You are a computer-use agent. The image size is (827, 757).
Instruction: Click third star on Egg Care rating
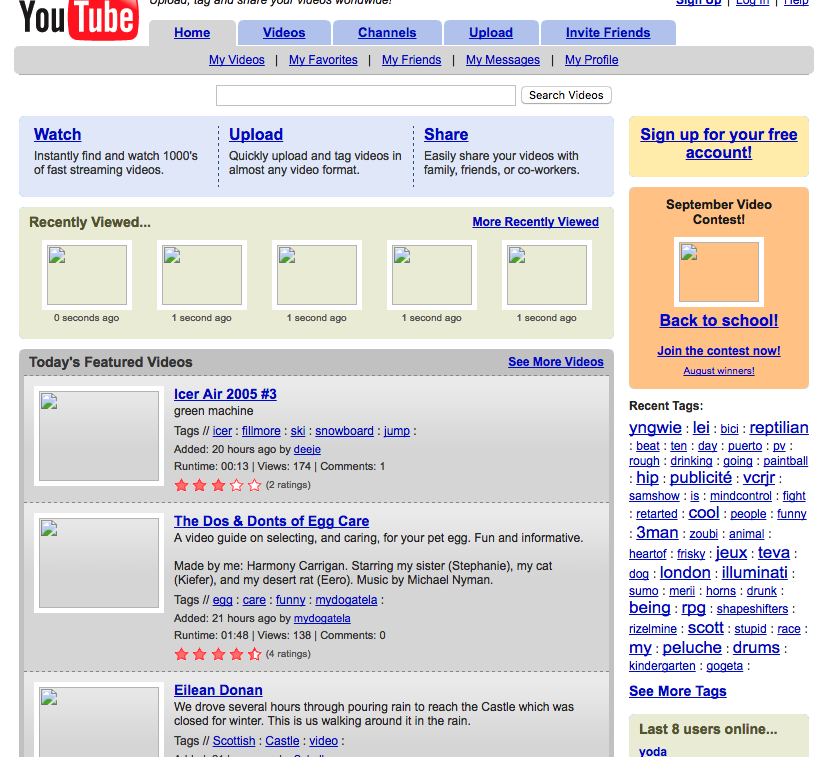(x=218, y=654)
